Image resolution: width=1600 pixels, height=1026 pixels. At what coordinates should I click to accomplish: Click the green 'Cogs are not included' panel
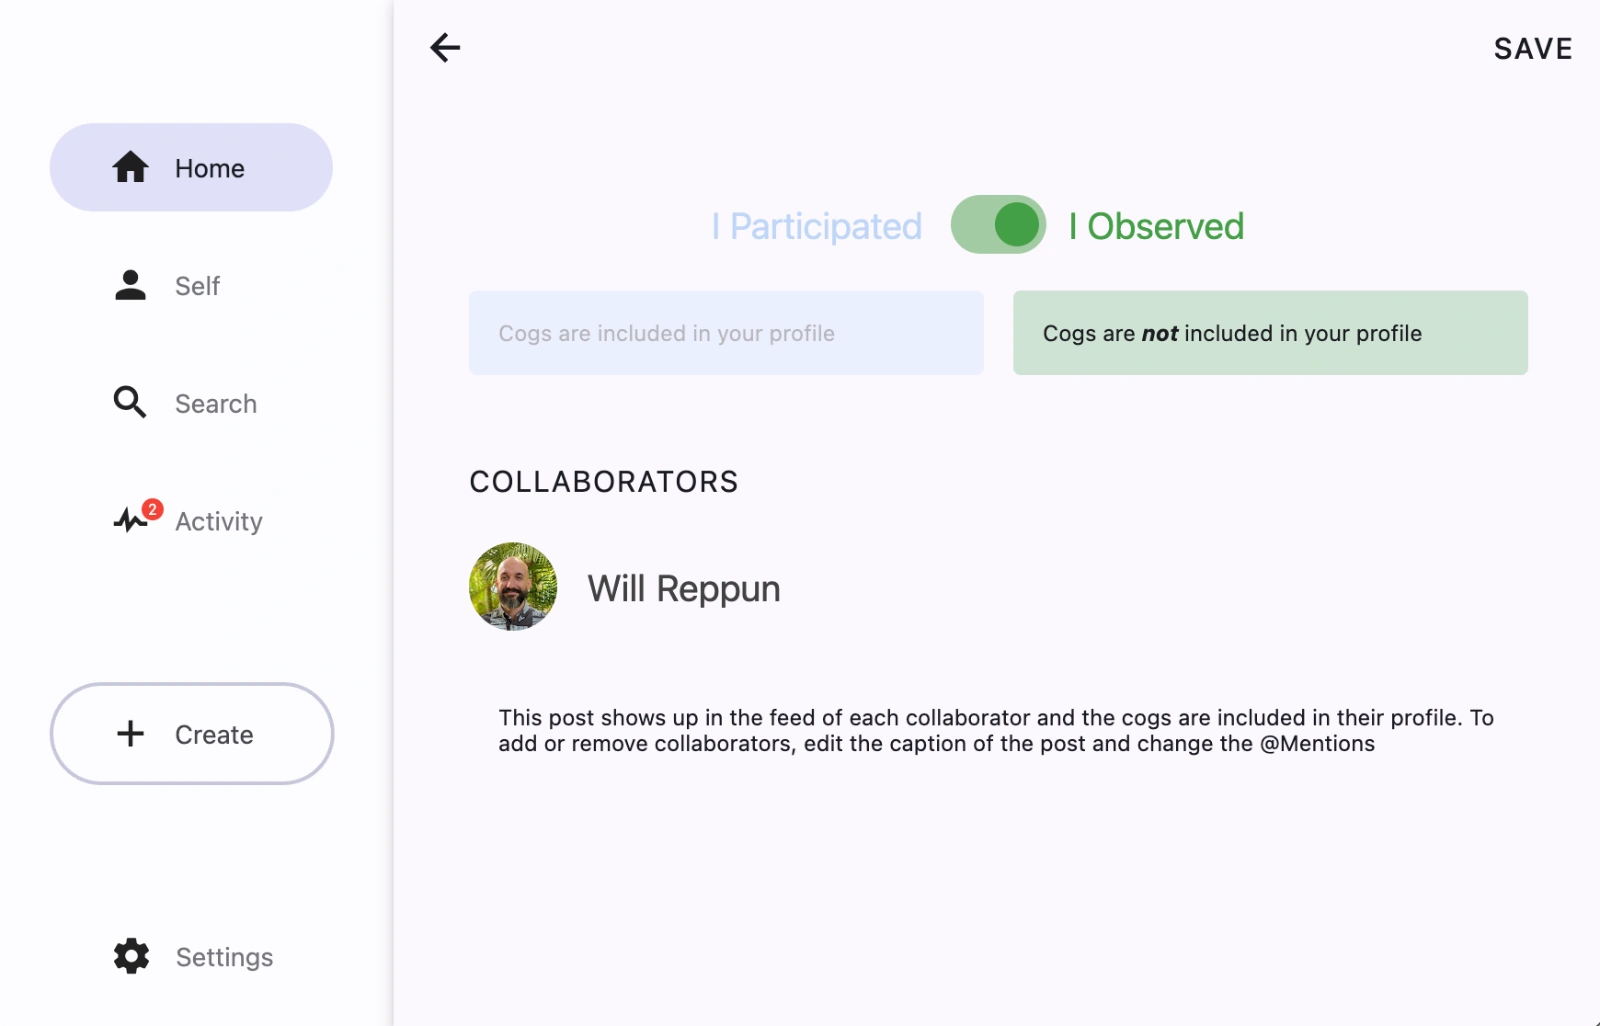tap(1270, 333)
